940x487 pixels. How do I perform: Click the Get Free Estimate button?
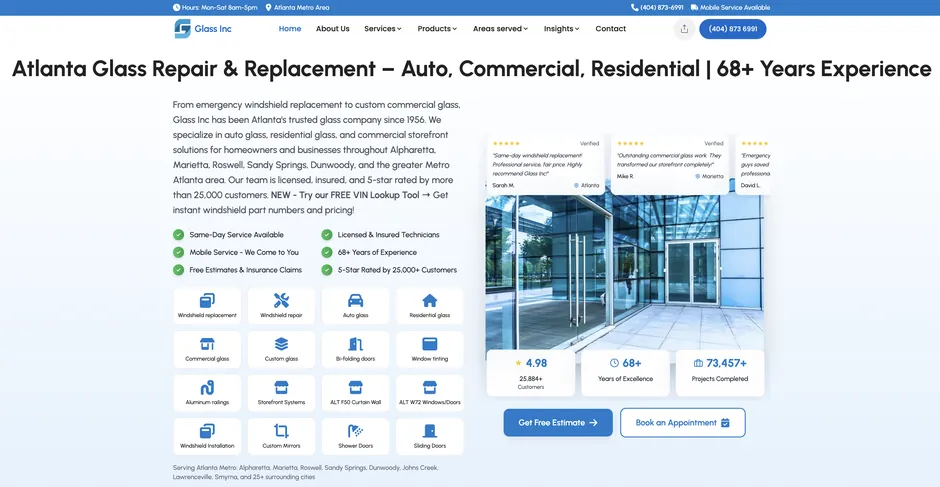(557, 422)
